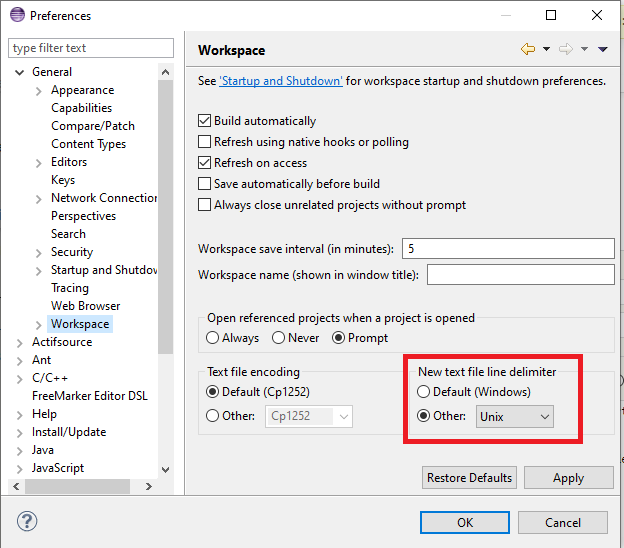
Task: Click the back navigation arrow icon
Action: (x=527, y=49)
